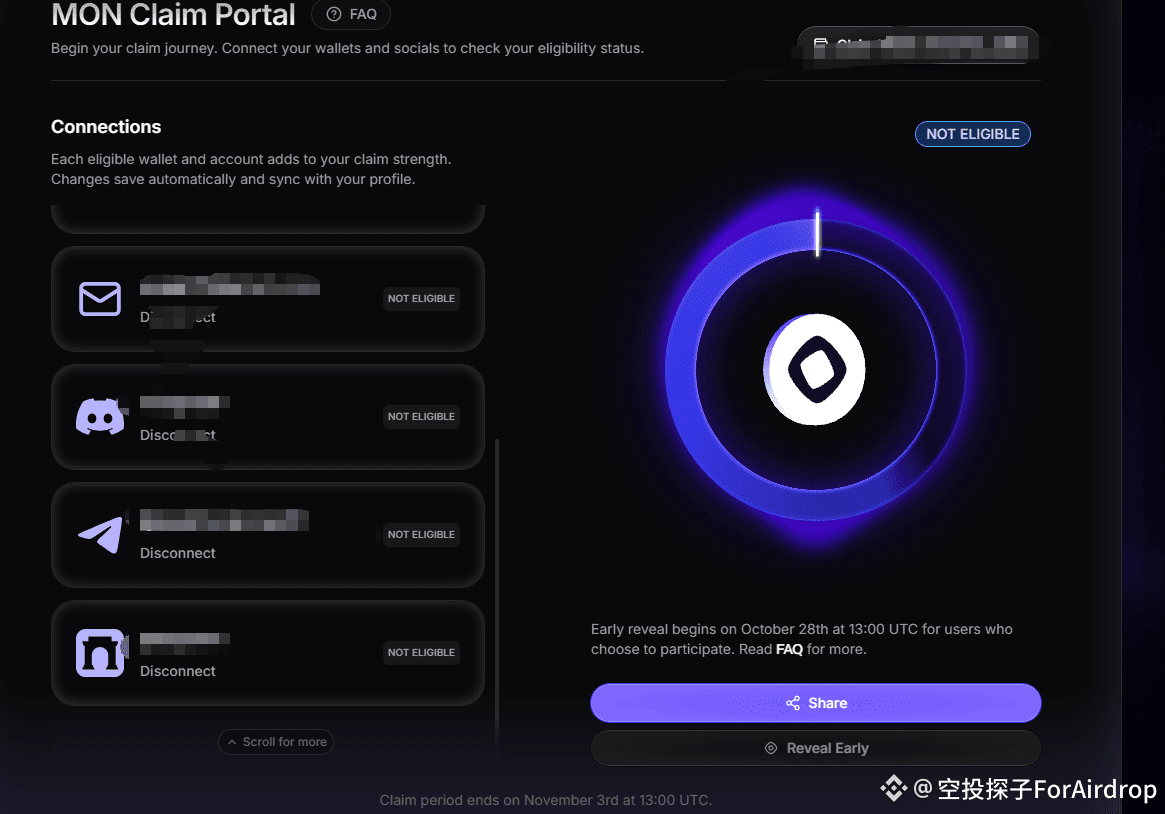The image size is (1165, 814).
Task: Click the Farcaster arch icon
Action: point(100,653)
